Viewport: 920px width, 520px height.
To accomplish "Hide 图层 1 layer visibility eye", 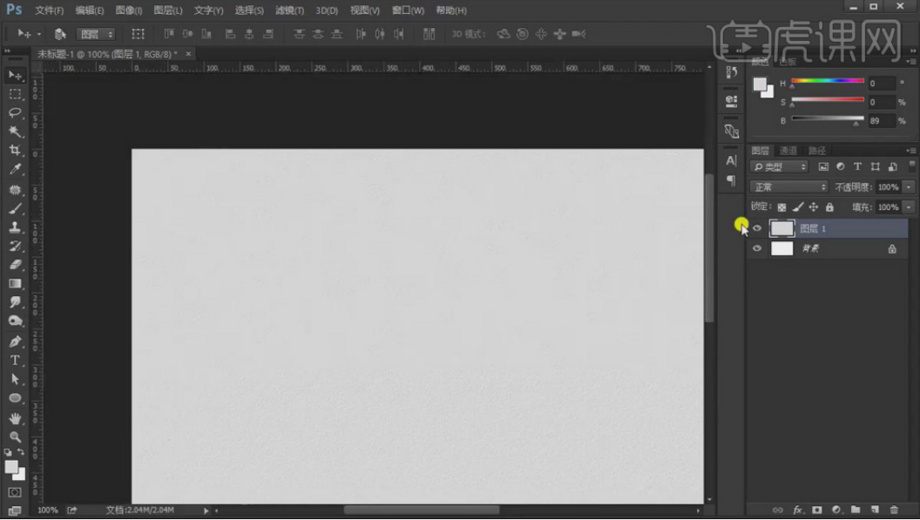I will [x=757, y=228].
